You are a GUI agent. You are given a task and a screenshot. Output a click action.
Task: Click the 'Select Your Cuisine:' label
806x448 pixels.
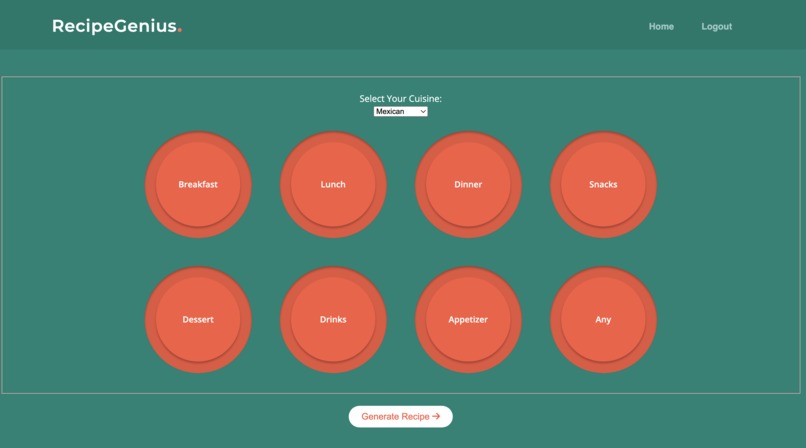click(x=400, y=99)
